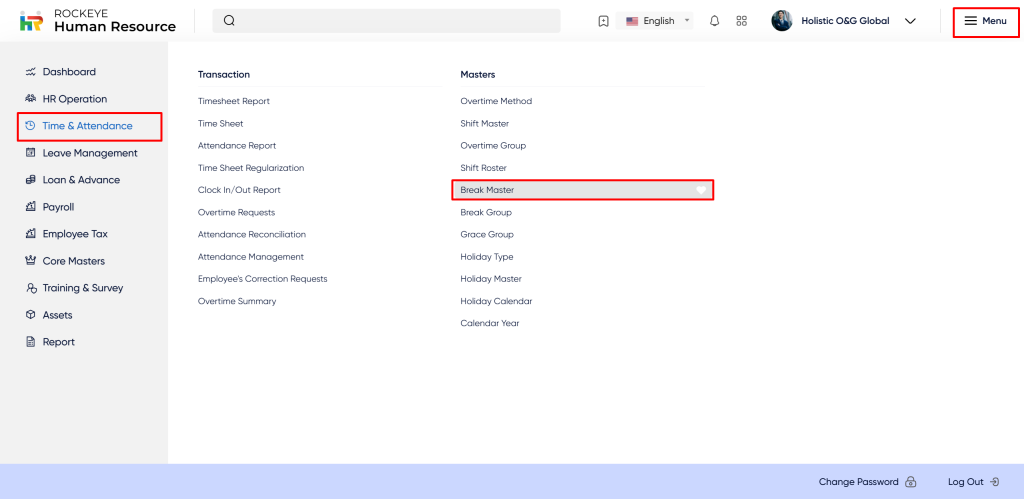Open the Timesheet Report link
The width and height of the screenshot is (1024, 499).
tap(233, 101)
